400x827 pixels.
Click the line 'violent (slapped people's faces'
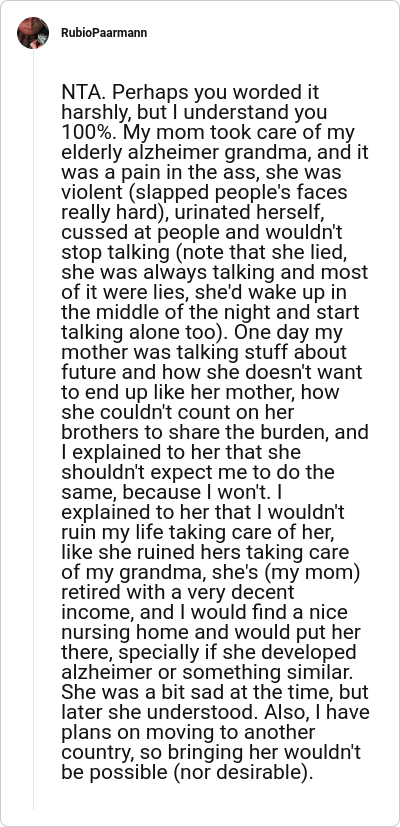204,193
